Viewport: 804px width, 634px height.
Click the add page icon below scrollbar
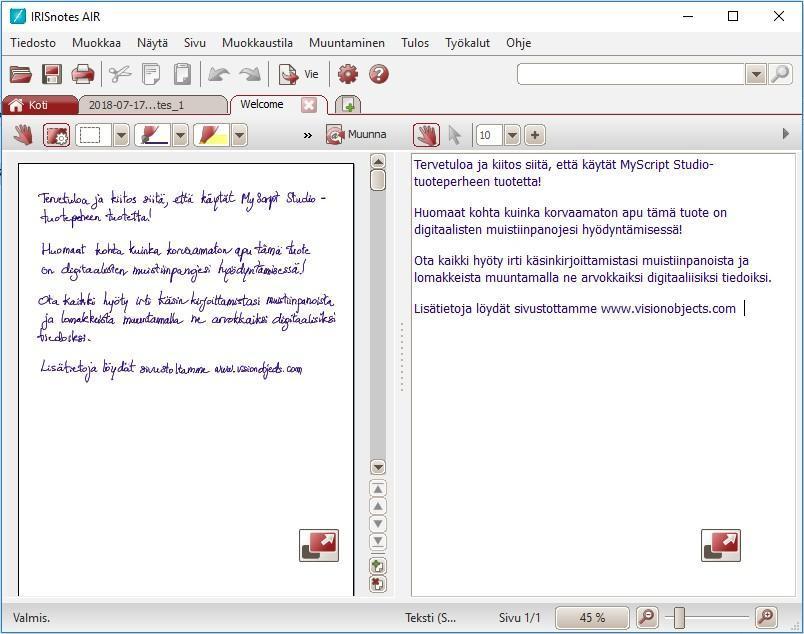(378, 566)
